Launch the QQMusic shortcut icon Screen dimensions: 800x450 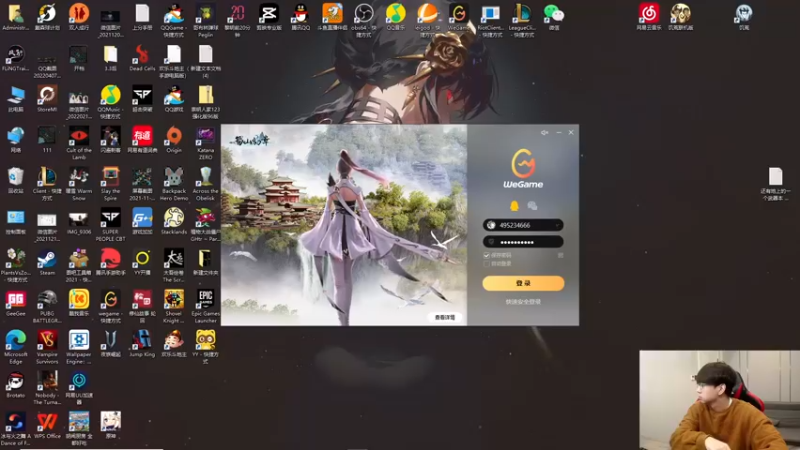click(x=110, y=102)
